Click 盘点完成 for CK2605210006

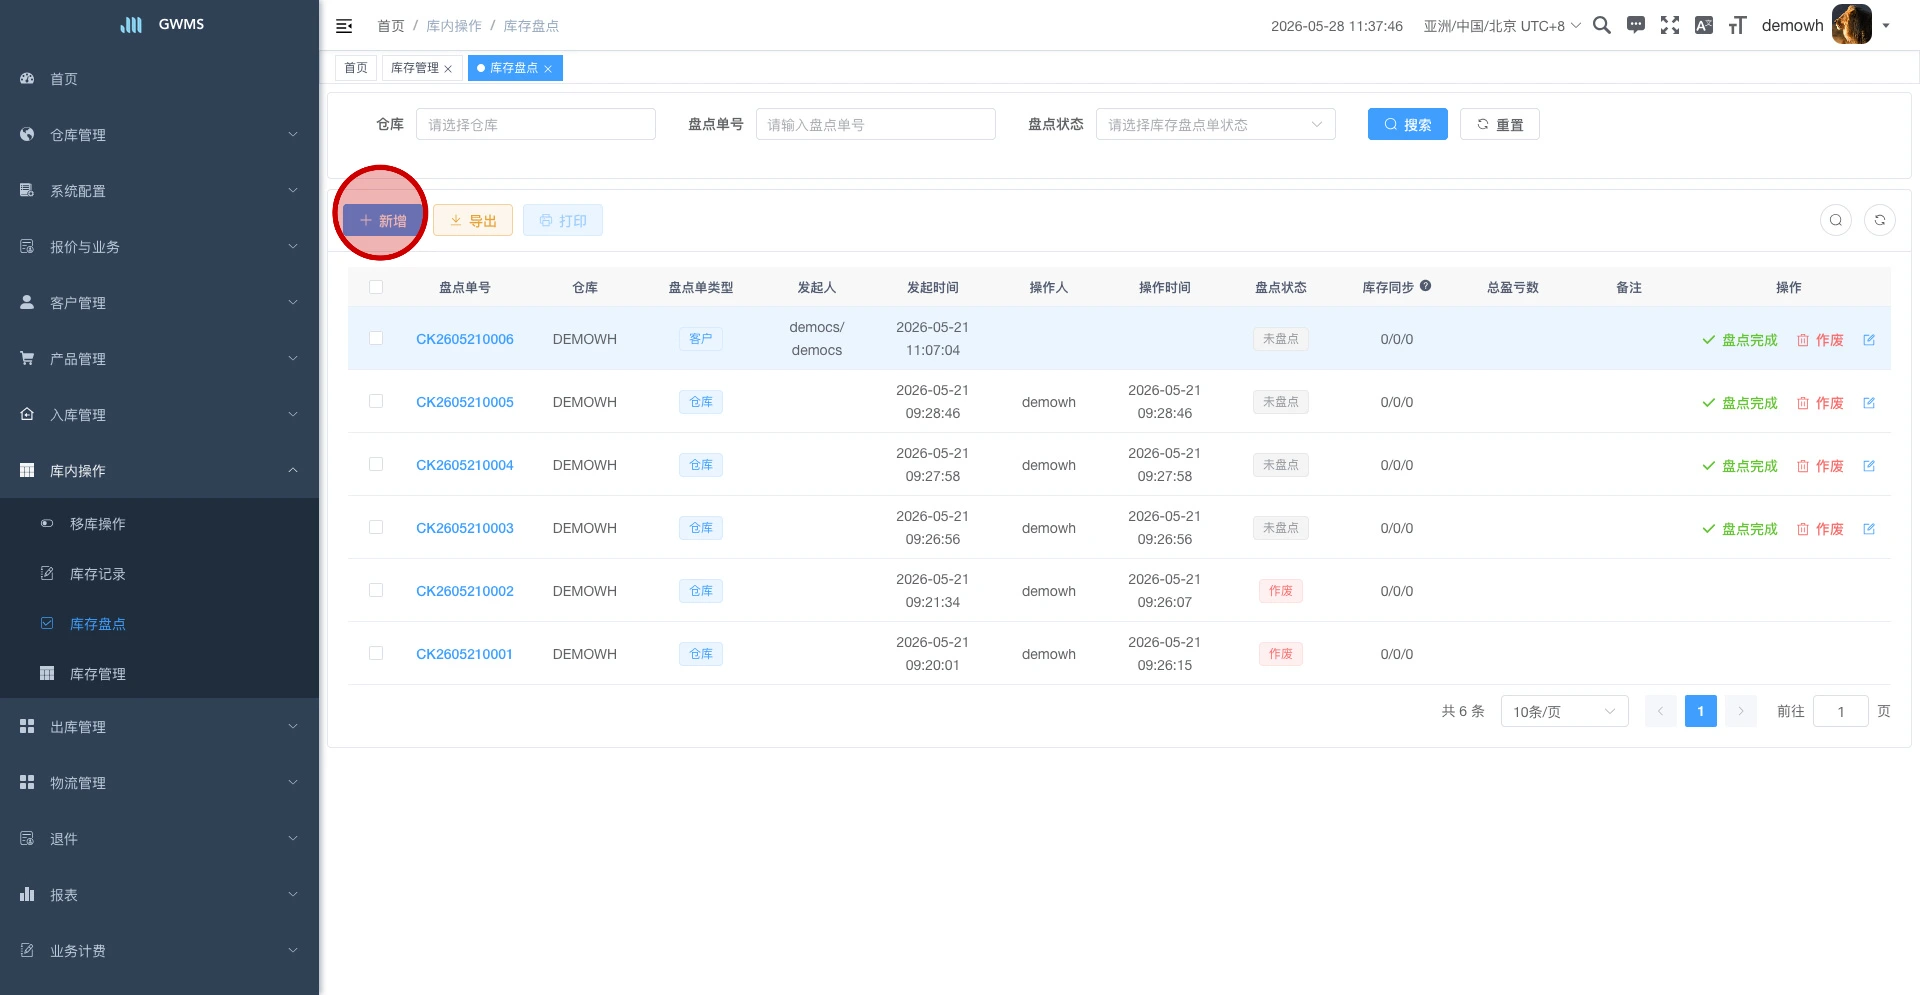point(1740,340)
